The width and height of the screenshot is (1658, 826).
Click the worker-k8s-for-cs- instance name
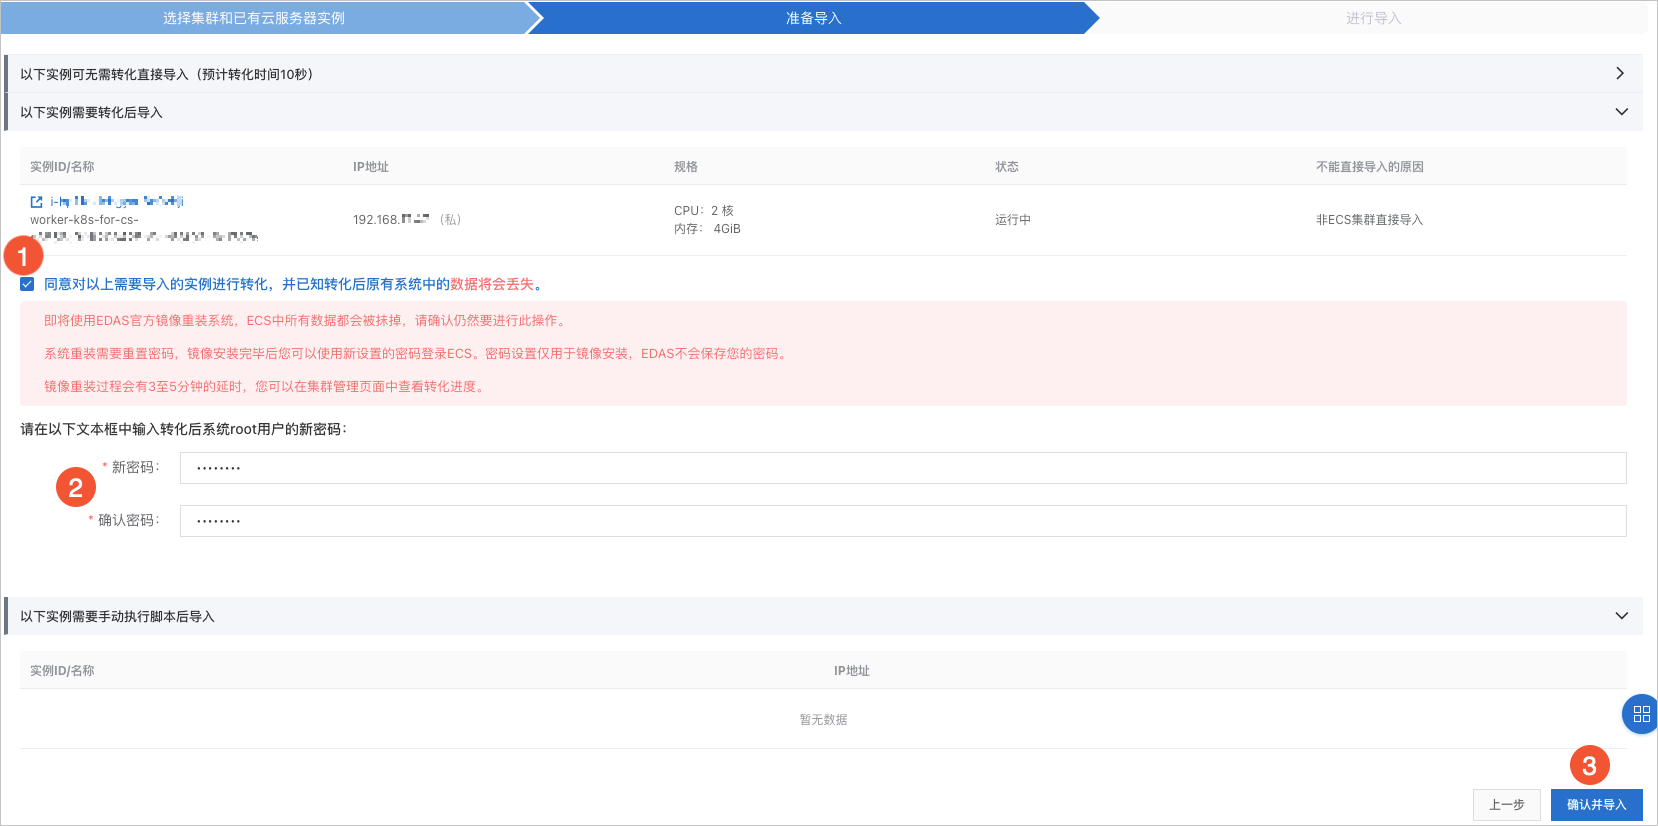84,220
